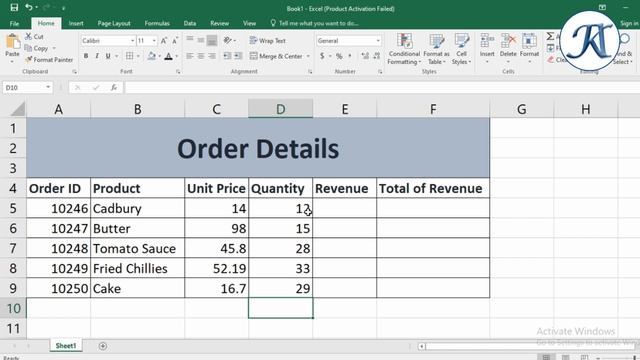The height and width of the screenshot is (360, 640).
Task: Click the Copy icon
Action: pyautogui.click(x=28, y=48)
